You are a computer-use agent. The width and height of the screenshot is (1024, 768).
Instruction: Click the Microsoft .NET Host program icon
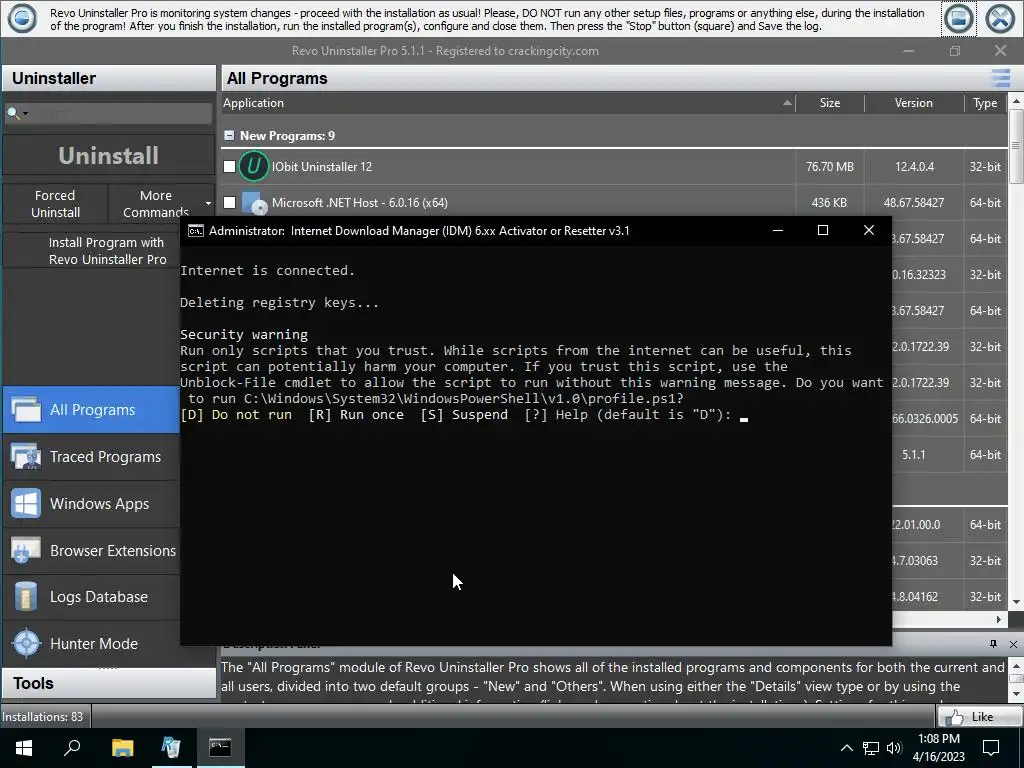pyautogui.click(x=254, y=202)
